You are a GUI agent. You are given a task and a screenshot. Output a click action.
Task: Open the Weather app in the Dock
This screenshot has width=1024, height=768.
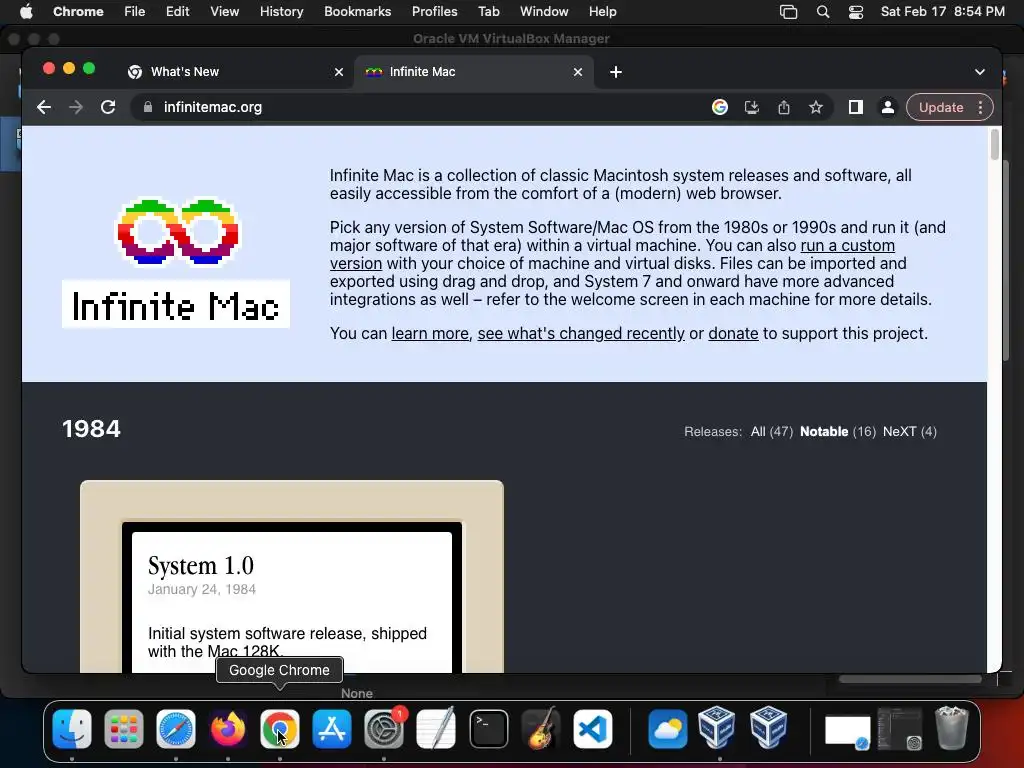point(667,729)
